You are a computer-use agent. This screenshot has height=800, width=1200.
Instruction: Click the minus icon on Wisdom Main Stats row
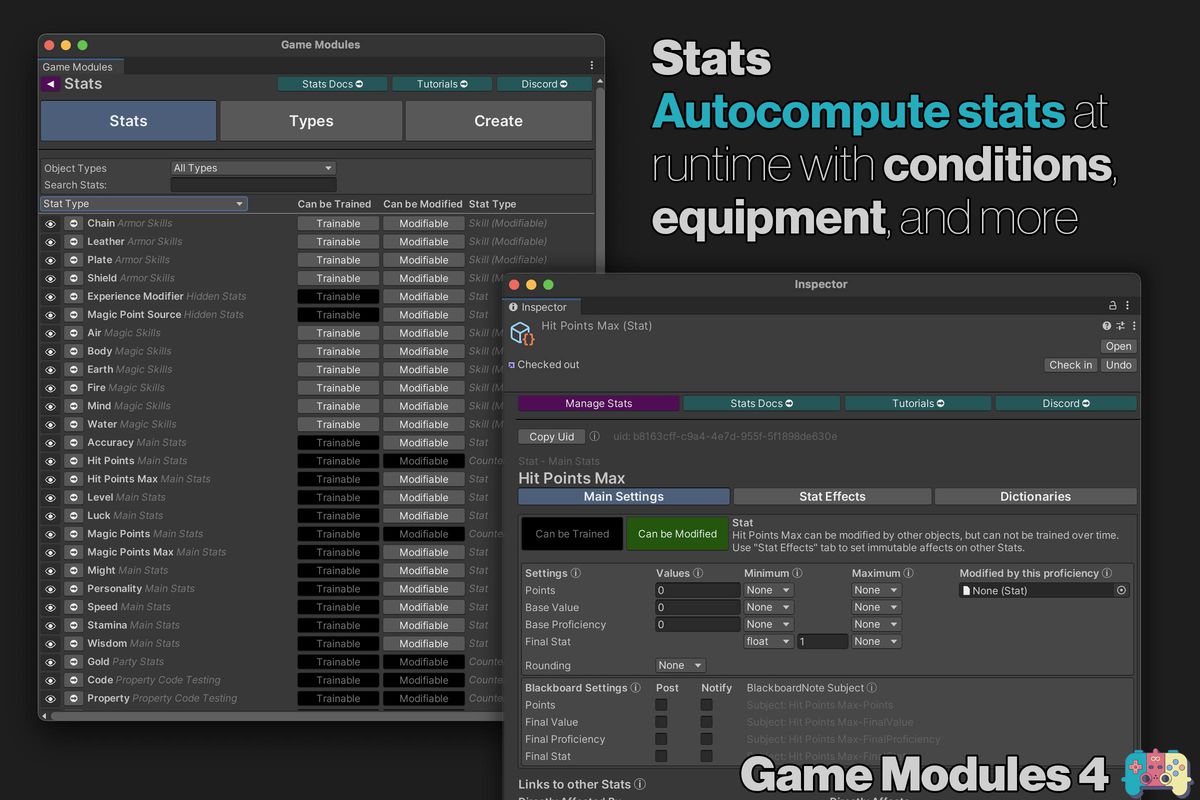(x=73, y=644)
